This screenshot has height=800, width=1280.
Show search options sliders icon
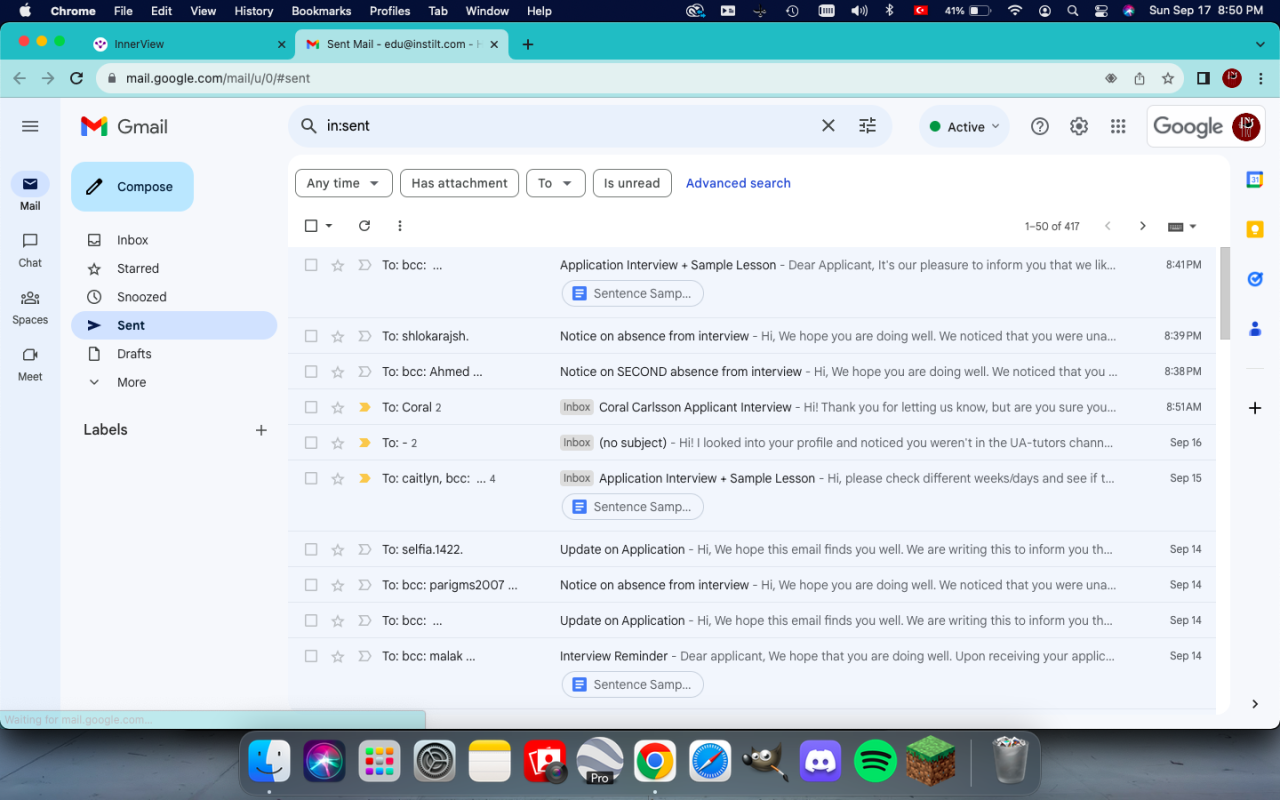(867, 126)
